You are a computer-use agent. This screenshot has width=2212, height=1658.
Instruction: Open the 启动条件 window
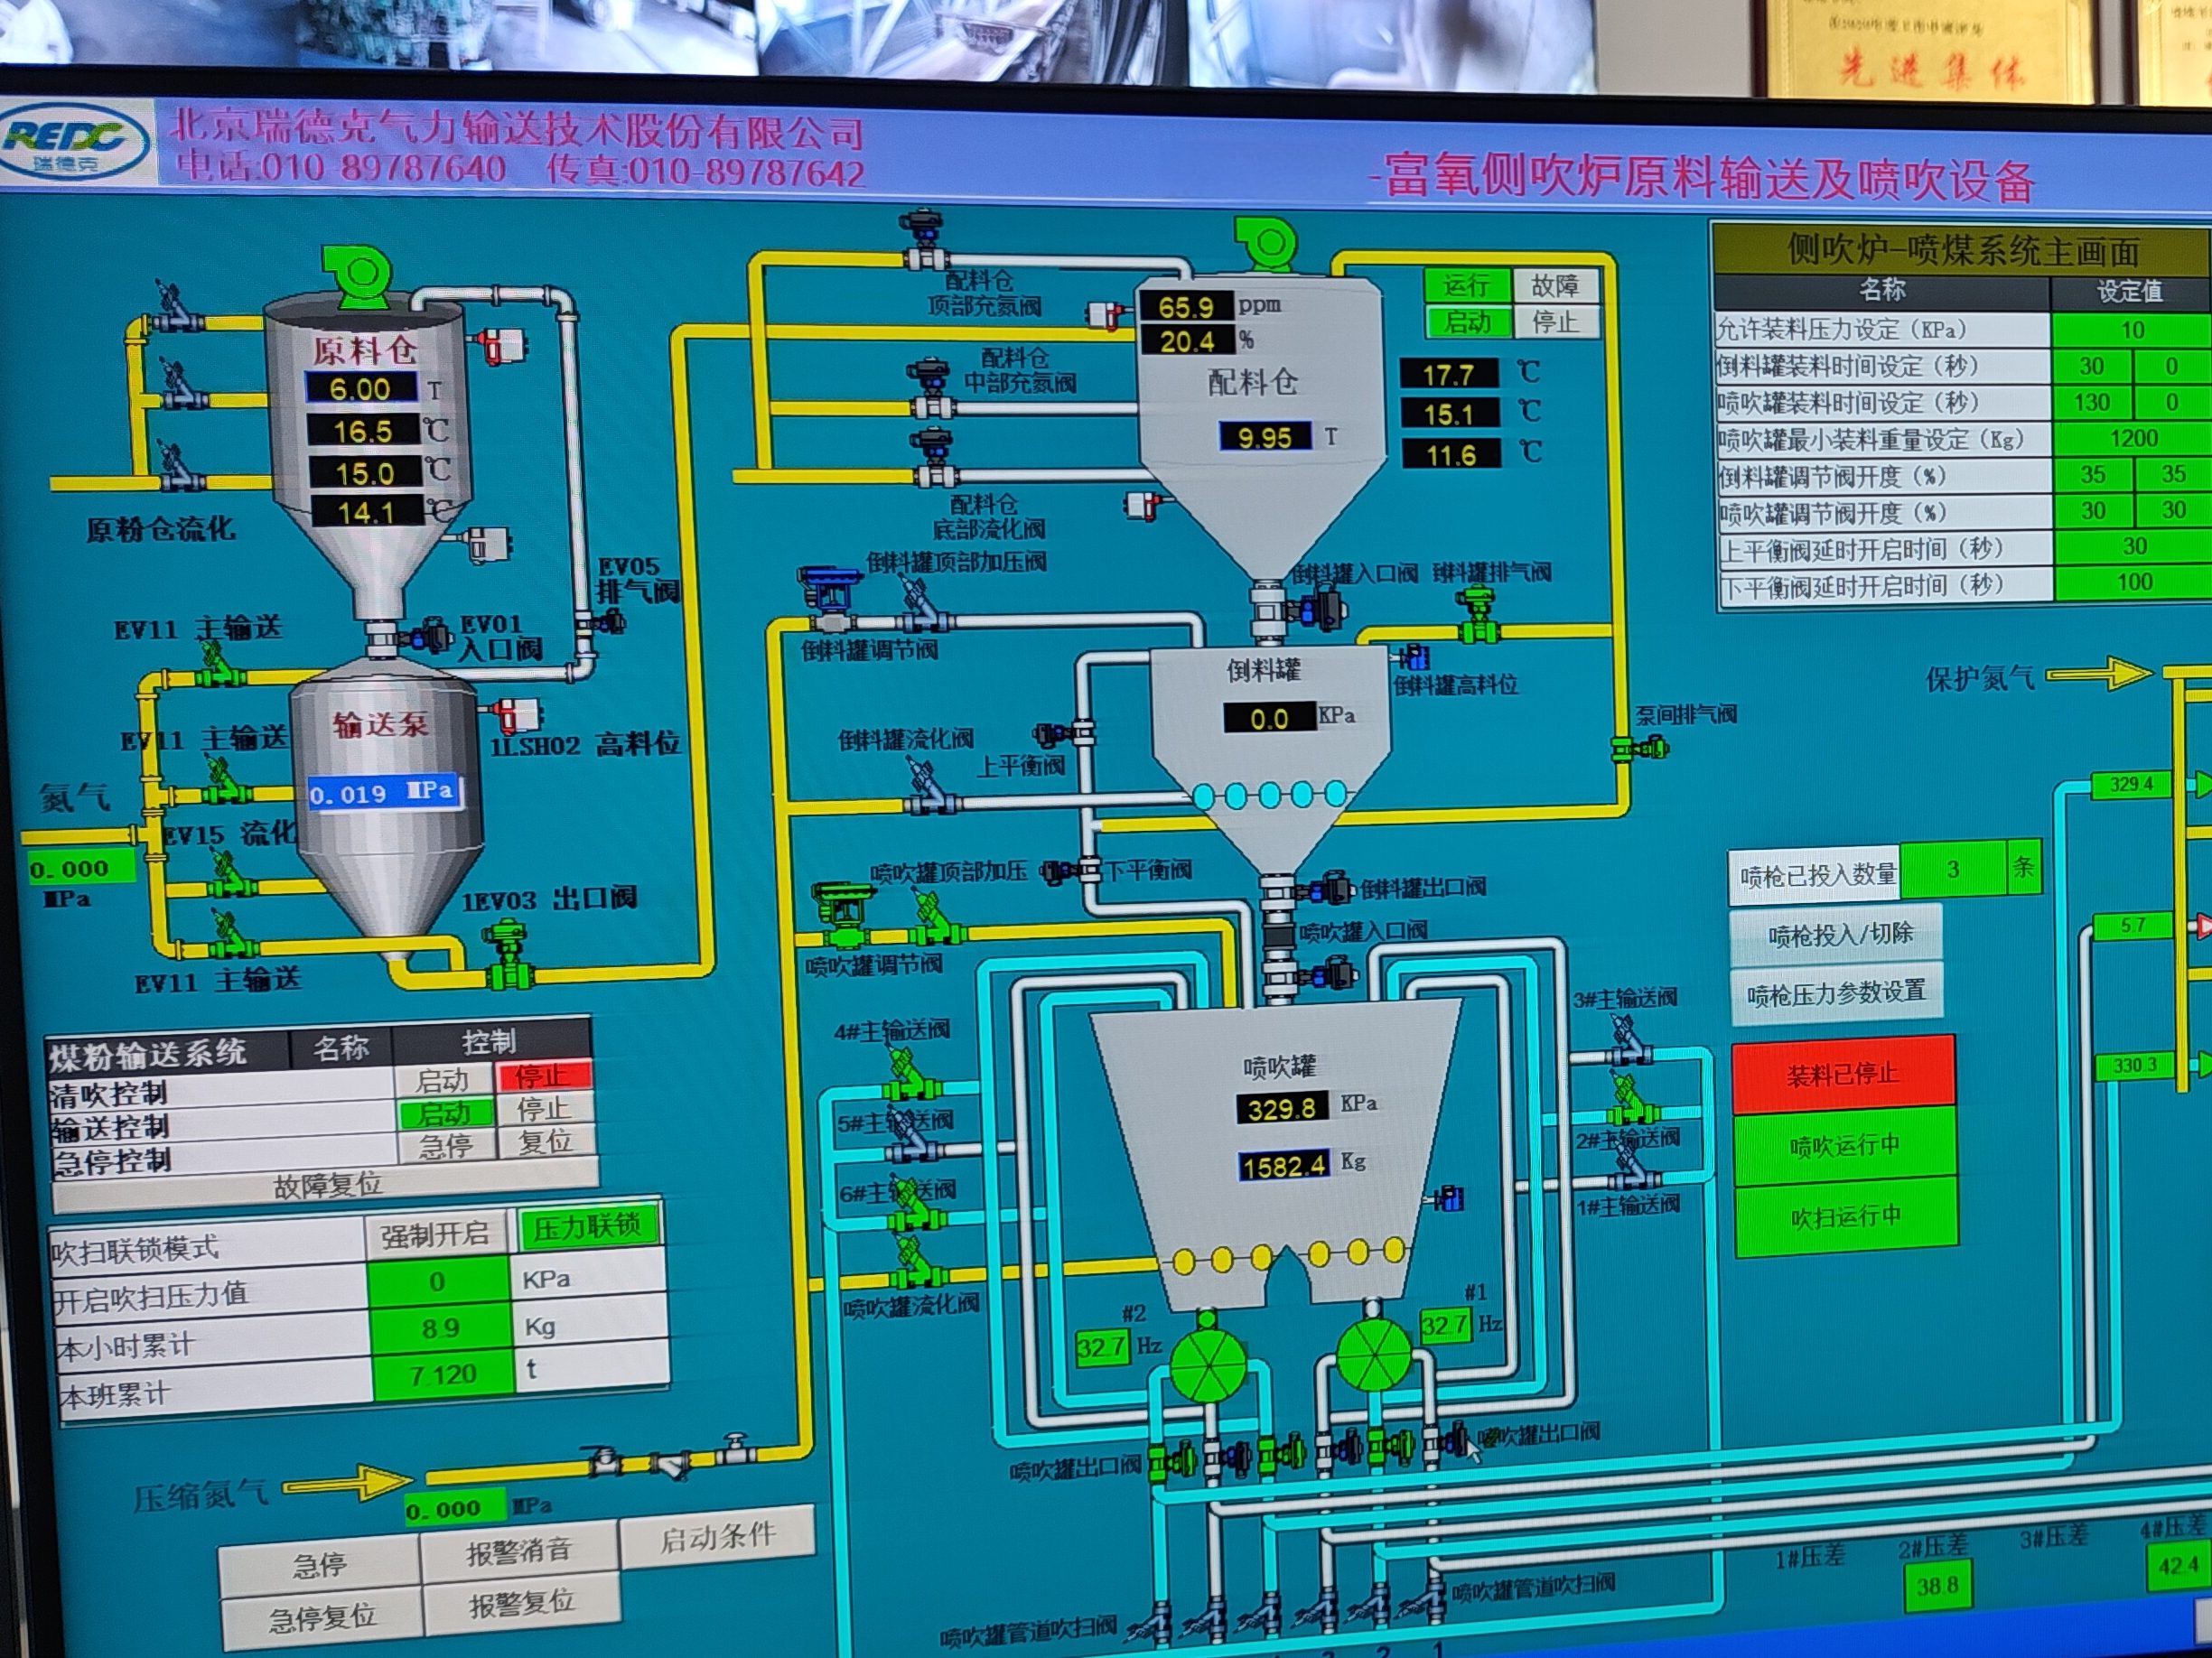pos(717,1535)
